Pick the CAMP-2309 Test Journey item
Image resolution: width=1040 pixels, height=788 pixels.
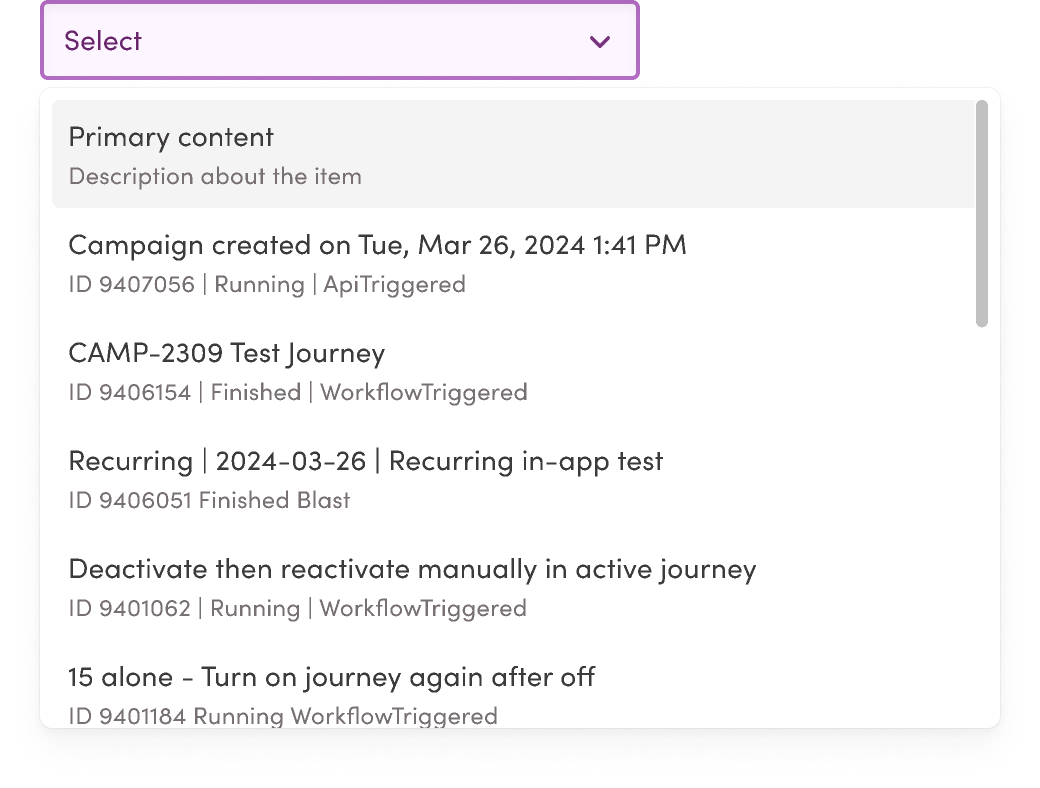coord(226,353)
